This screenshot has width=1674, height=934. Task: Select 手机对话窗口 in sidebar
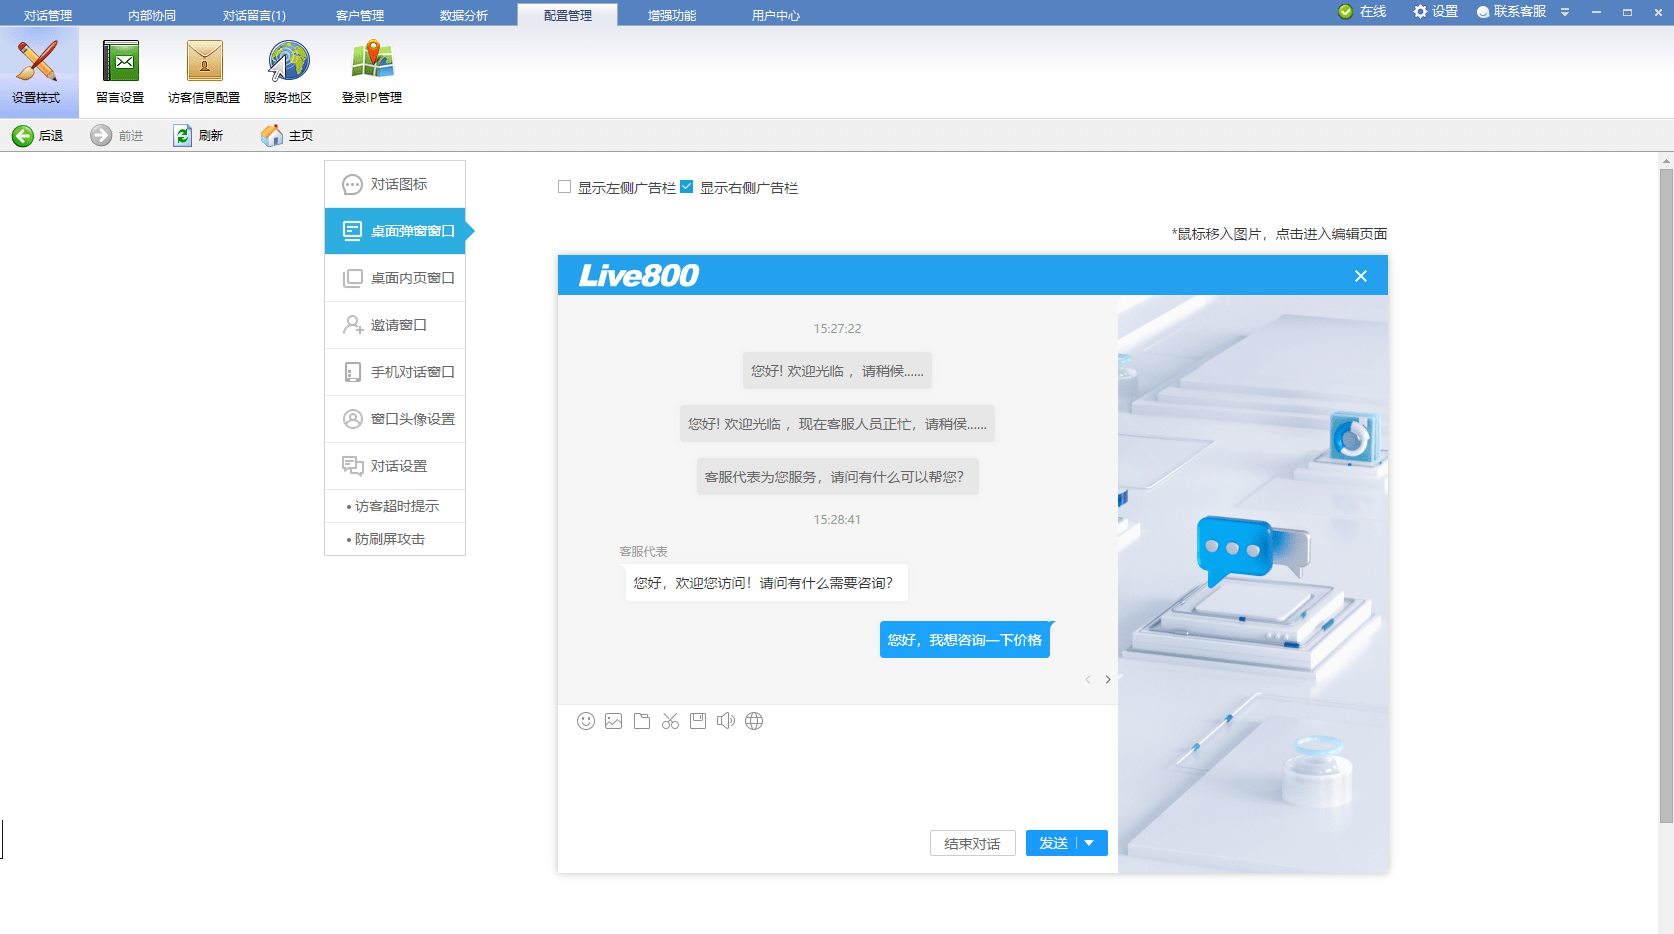(x=395, y=372)
